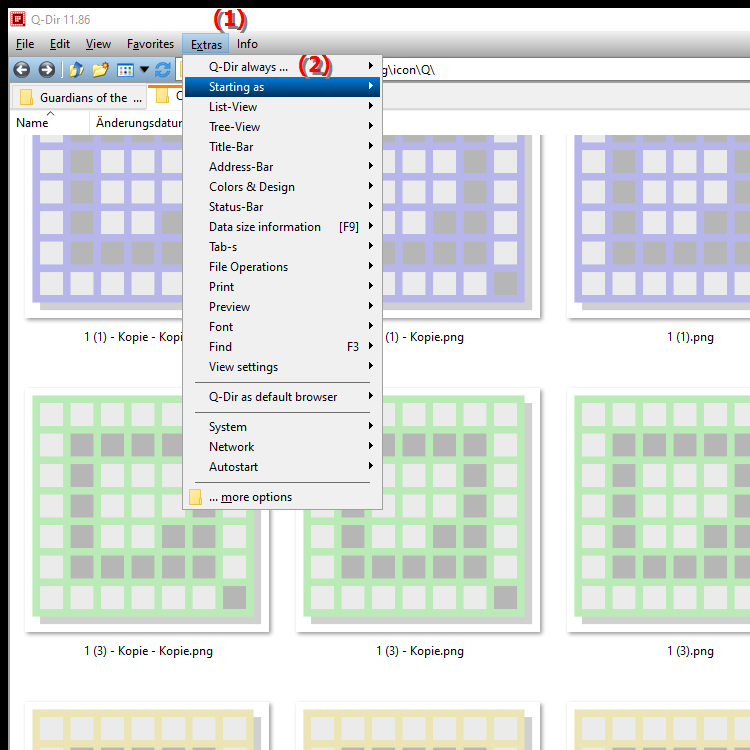Image resolution: width=750 pixels, height=750 pixels.
Task: Expand Data size information submenu
Action: click(x=282, y=227)
